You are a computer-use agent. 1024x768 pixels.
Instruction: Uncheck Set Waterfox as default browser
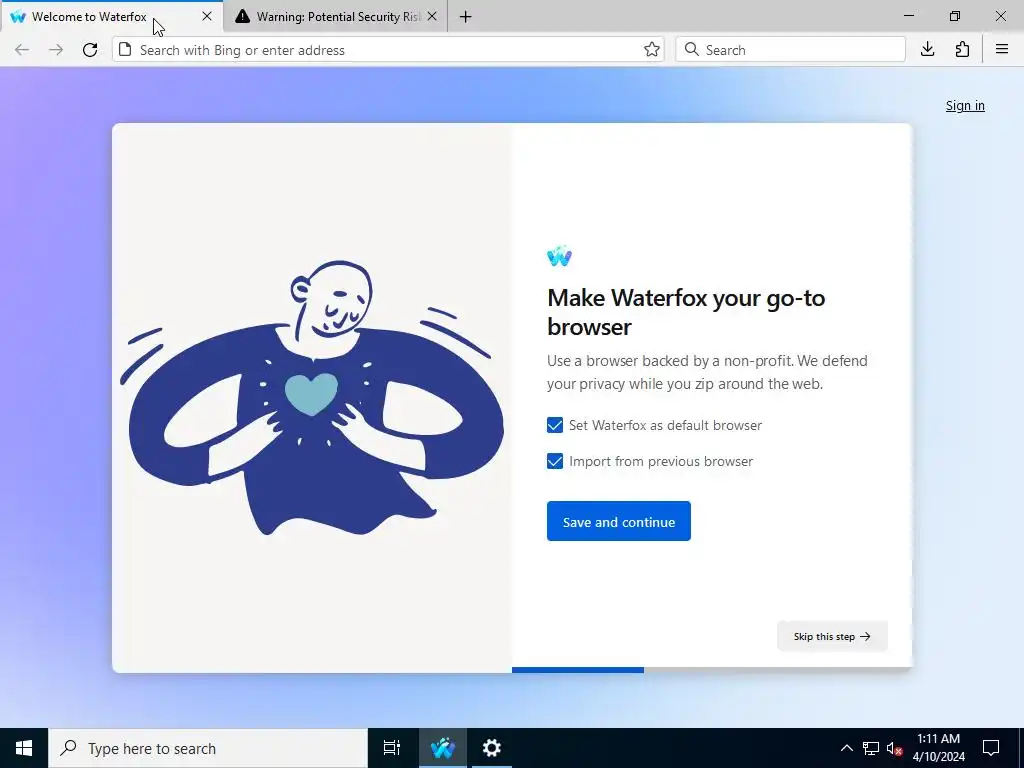tap(554, 425)
